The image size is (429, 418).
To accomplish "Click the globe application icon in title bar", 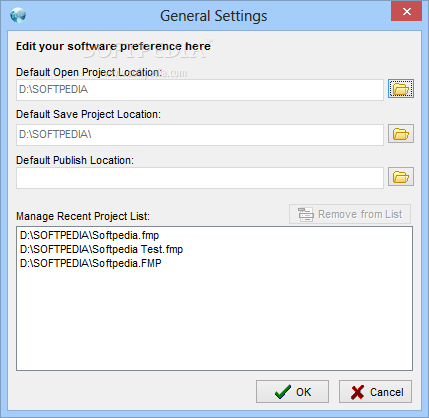I will click(18, 15).
